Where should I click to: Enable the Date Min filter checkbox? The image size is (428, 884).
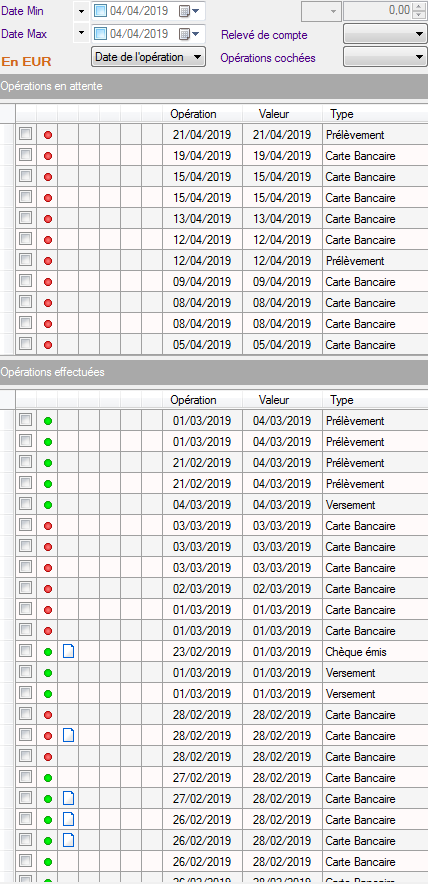[x=100, y=11]
